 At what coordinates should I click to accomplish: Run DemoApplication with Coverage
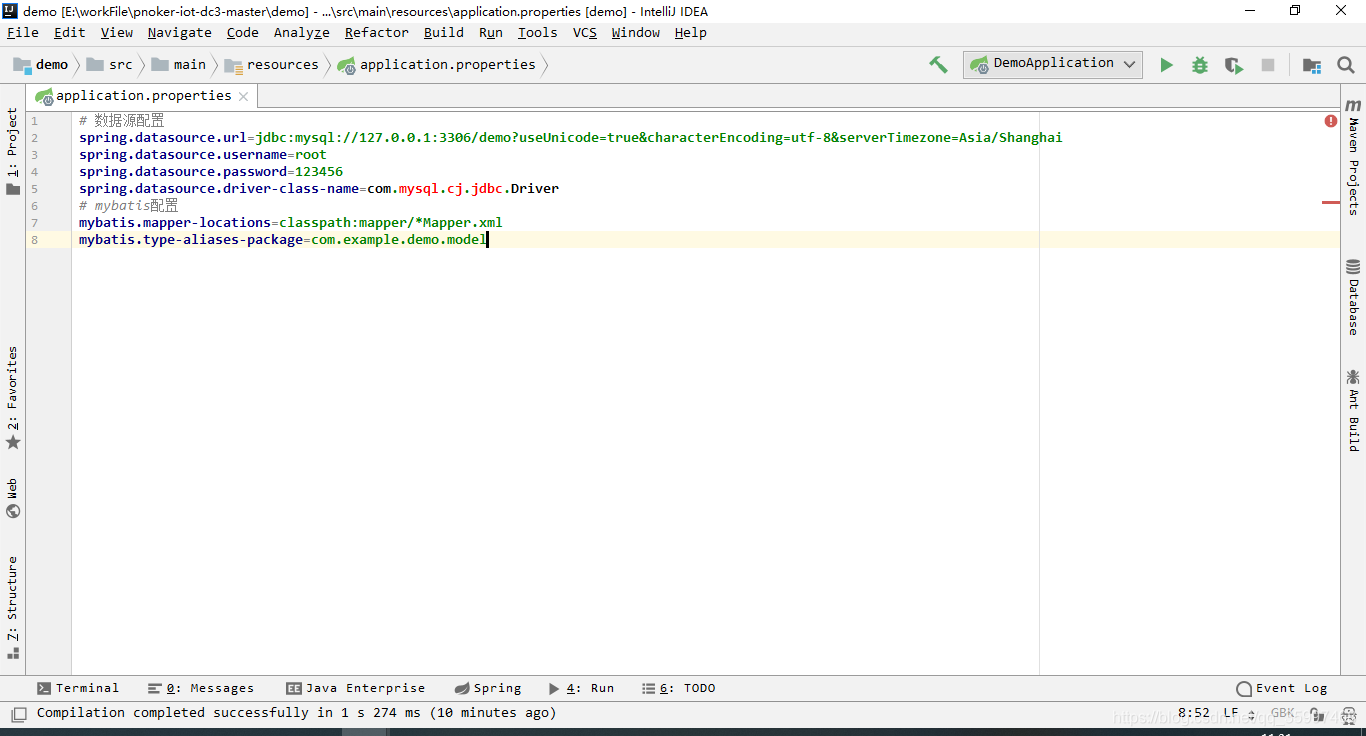tap(1233, 64)
